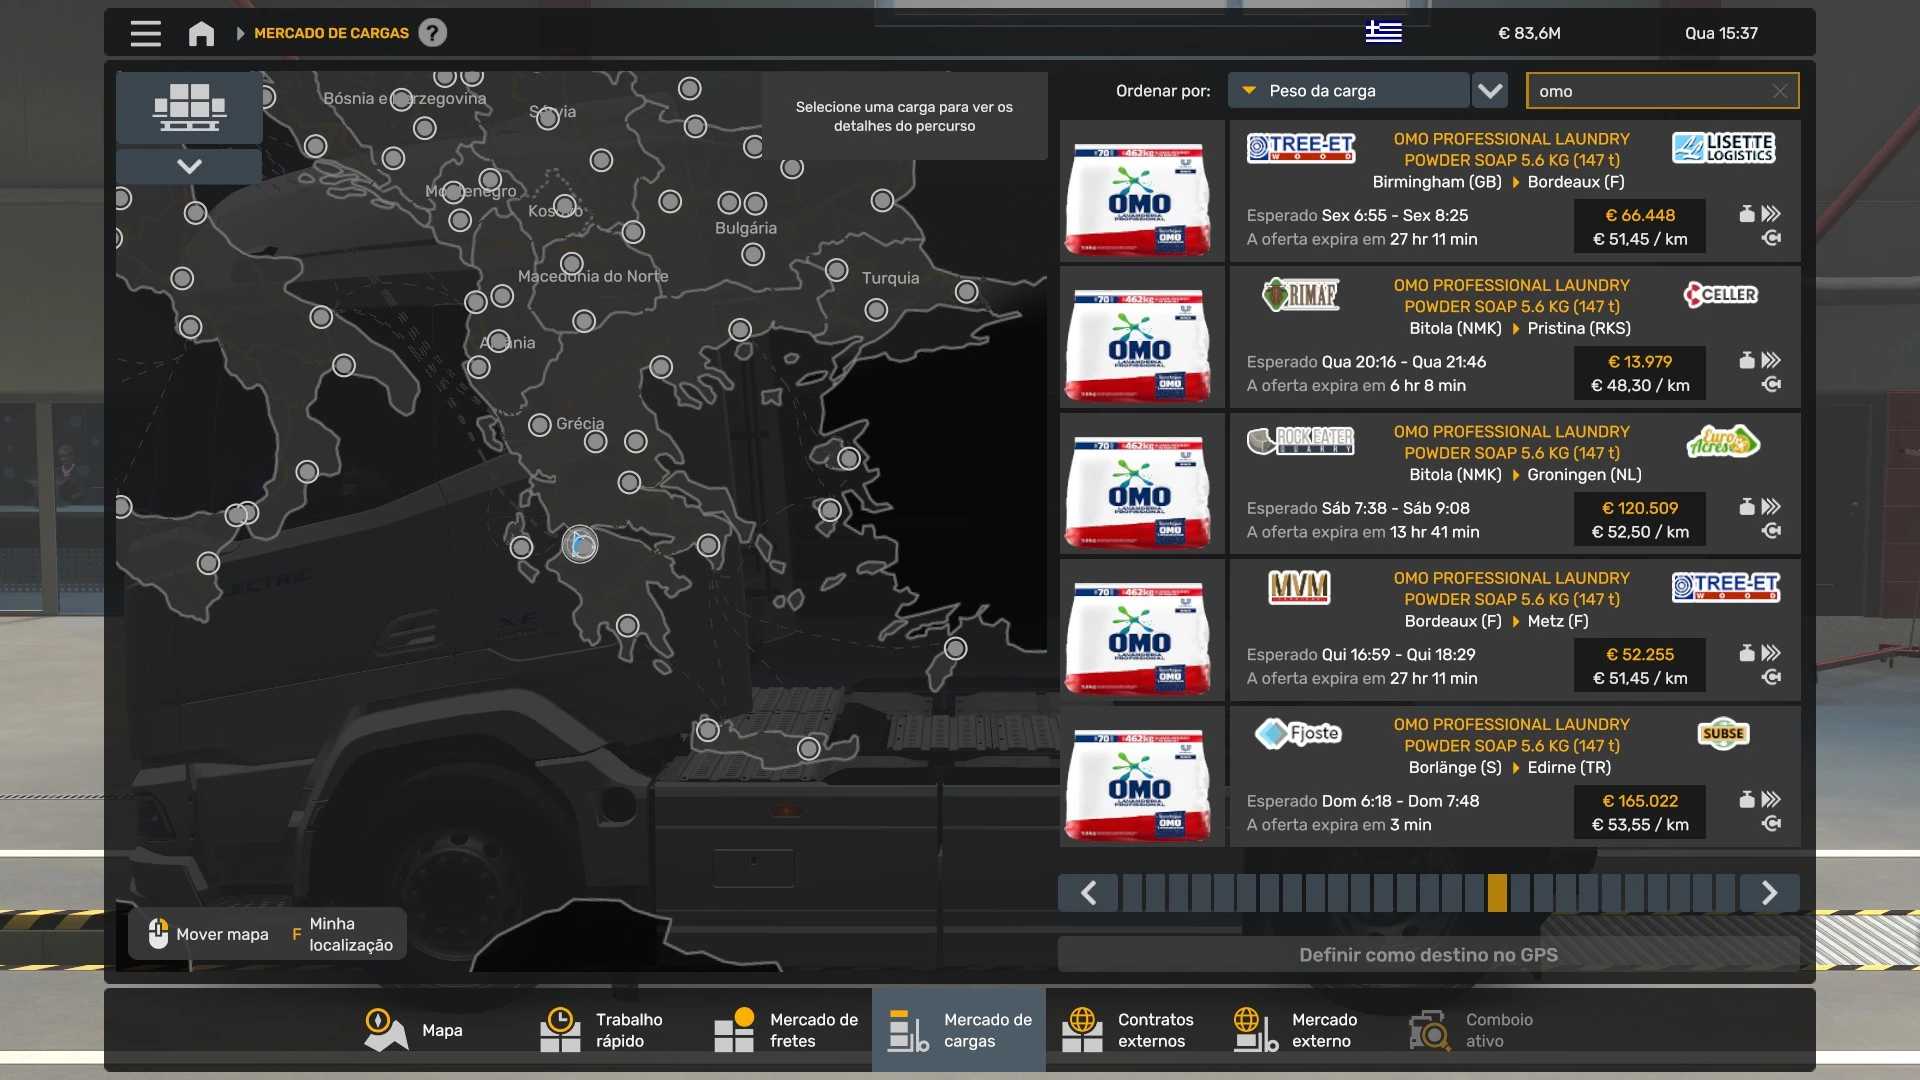The height and width of the screenshot is (1080, 1920).
Task: Open the cargo pallet trailer filter
Action: tap(189, 107)
